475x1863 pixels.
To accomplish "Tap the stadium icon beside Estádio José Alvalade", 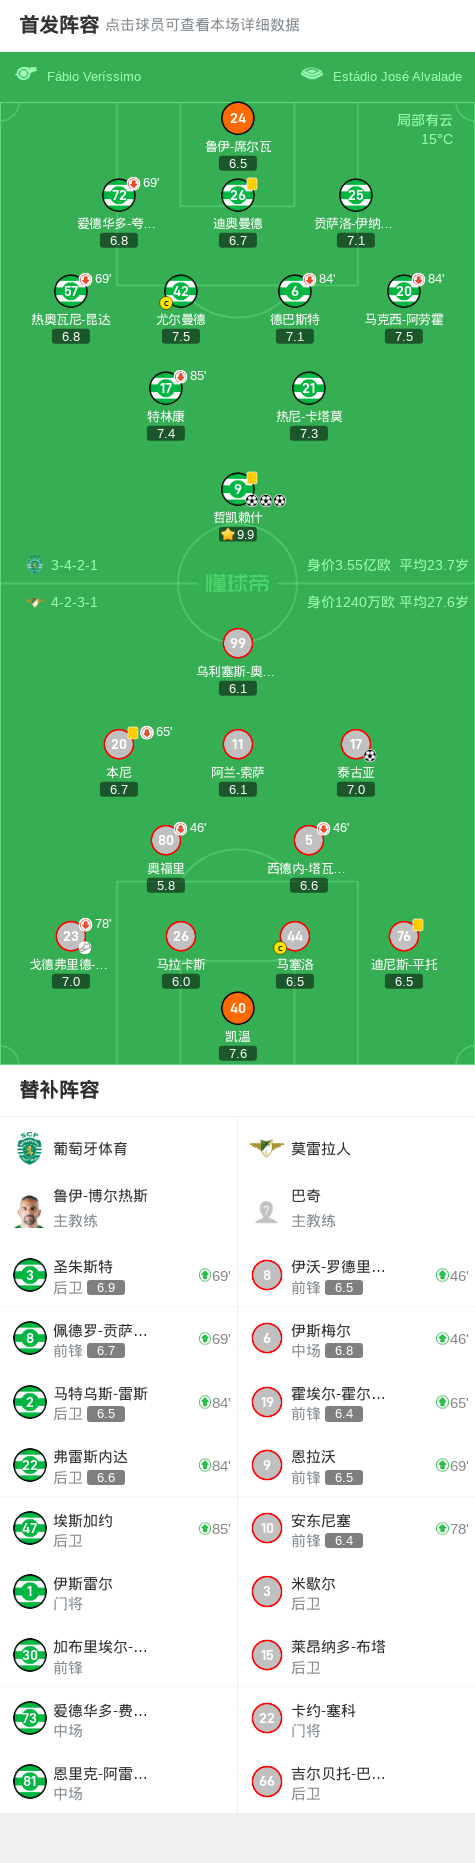I will pyautogui.click(x=312, y=74).
